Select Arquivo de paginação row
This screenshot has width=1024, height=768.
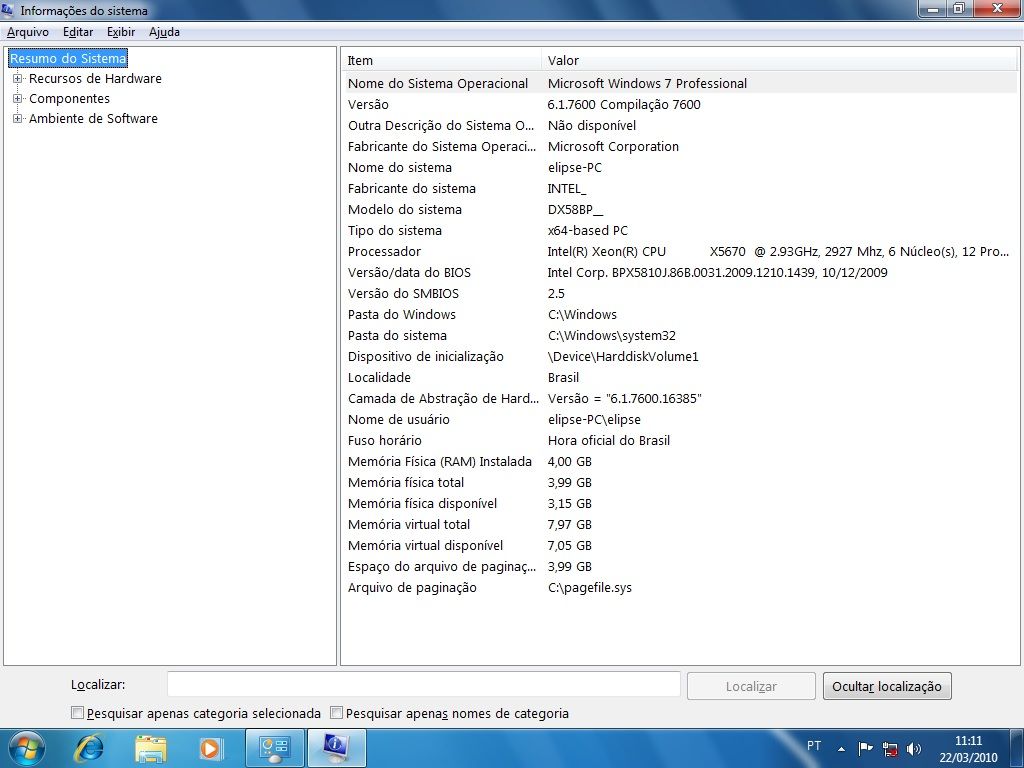coord(679,588)
